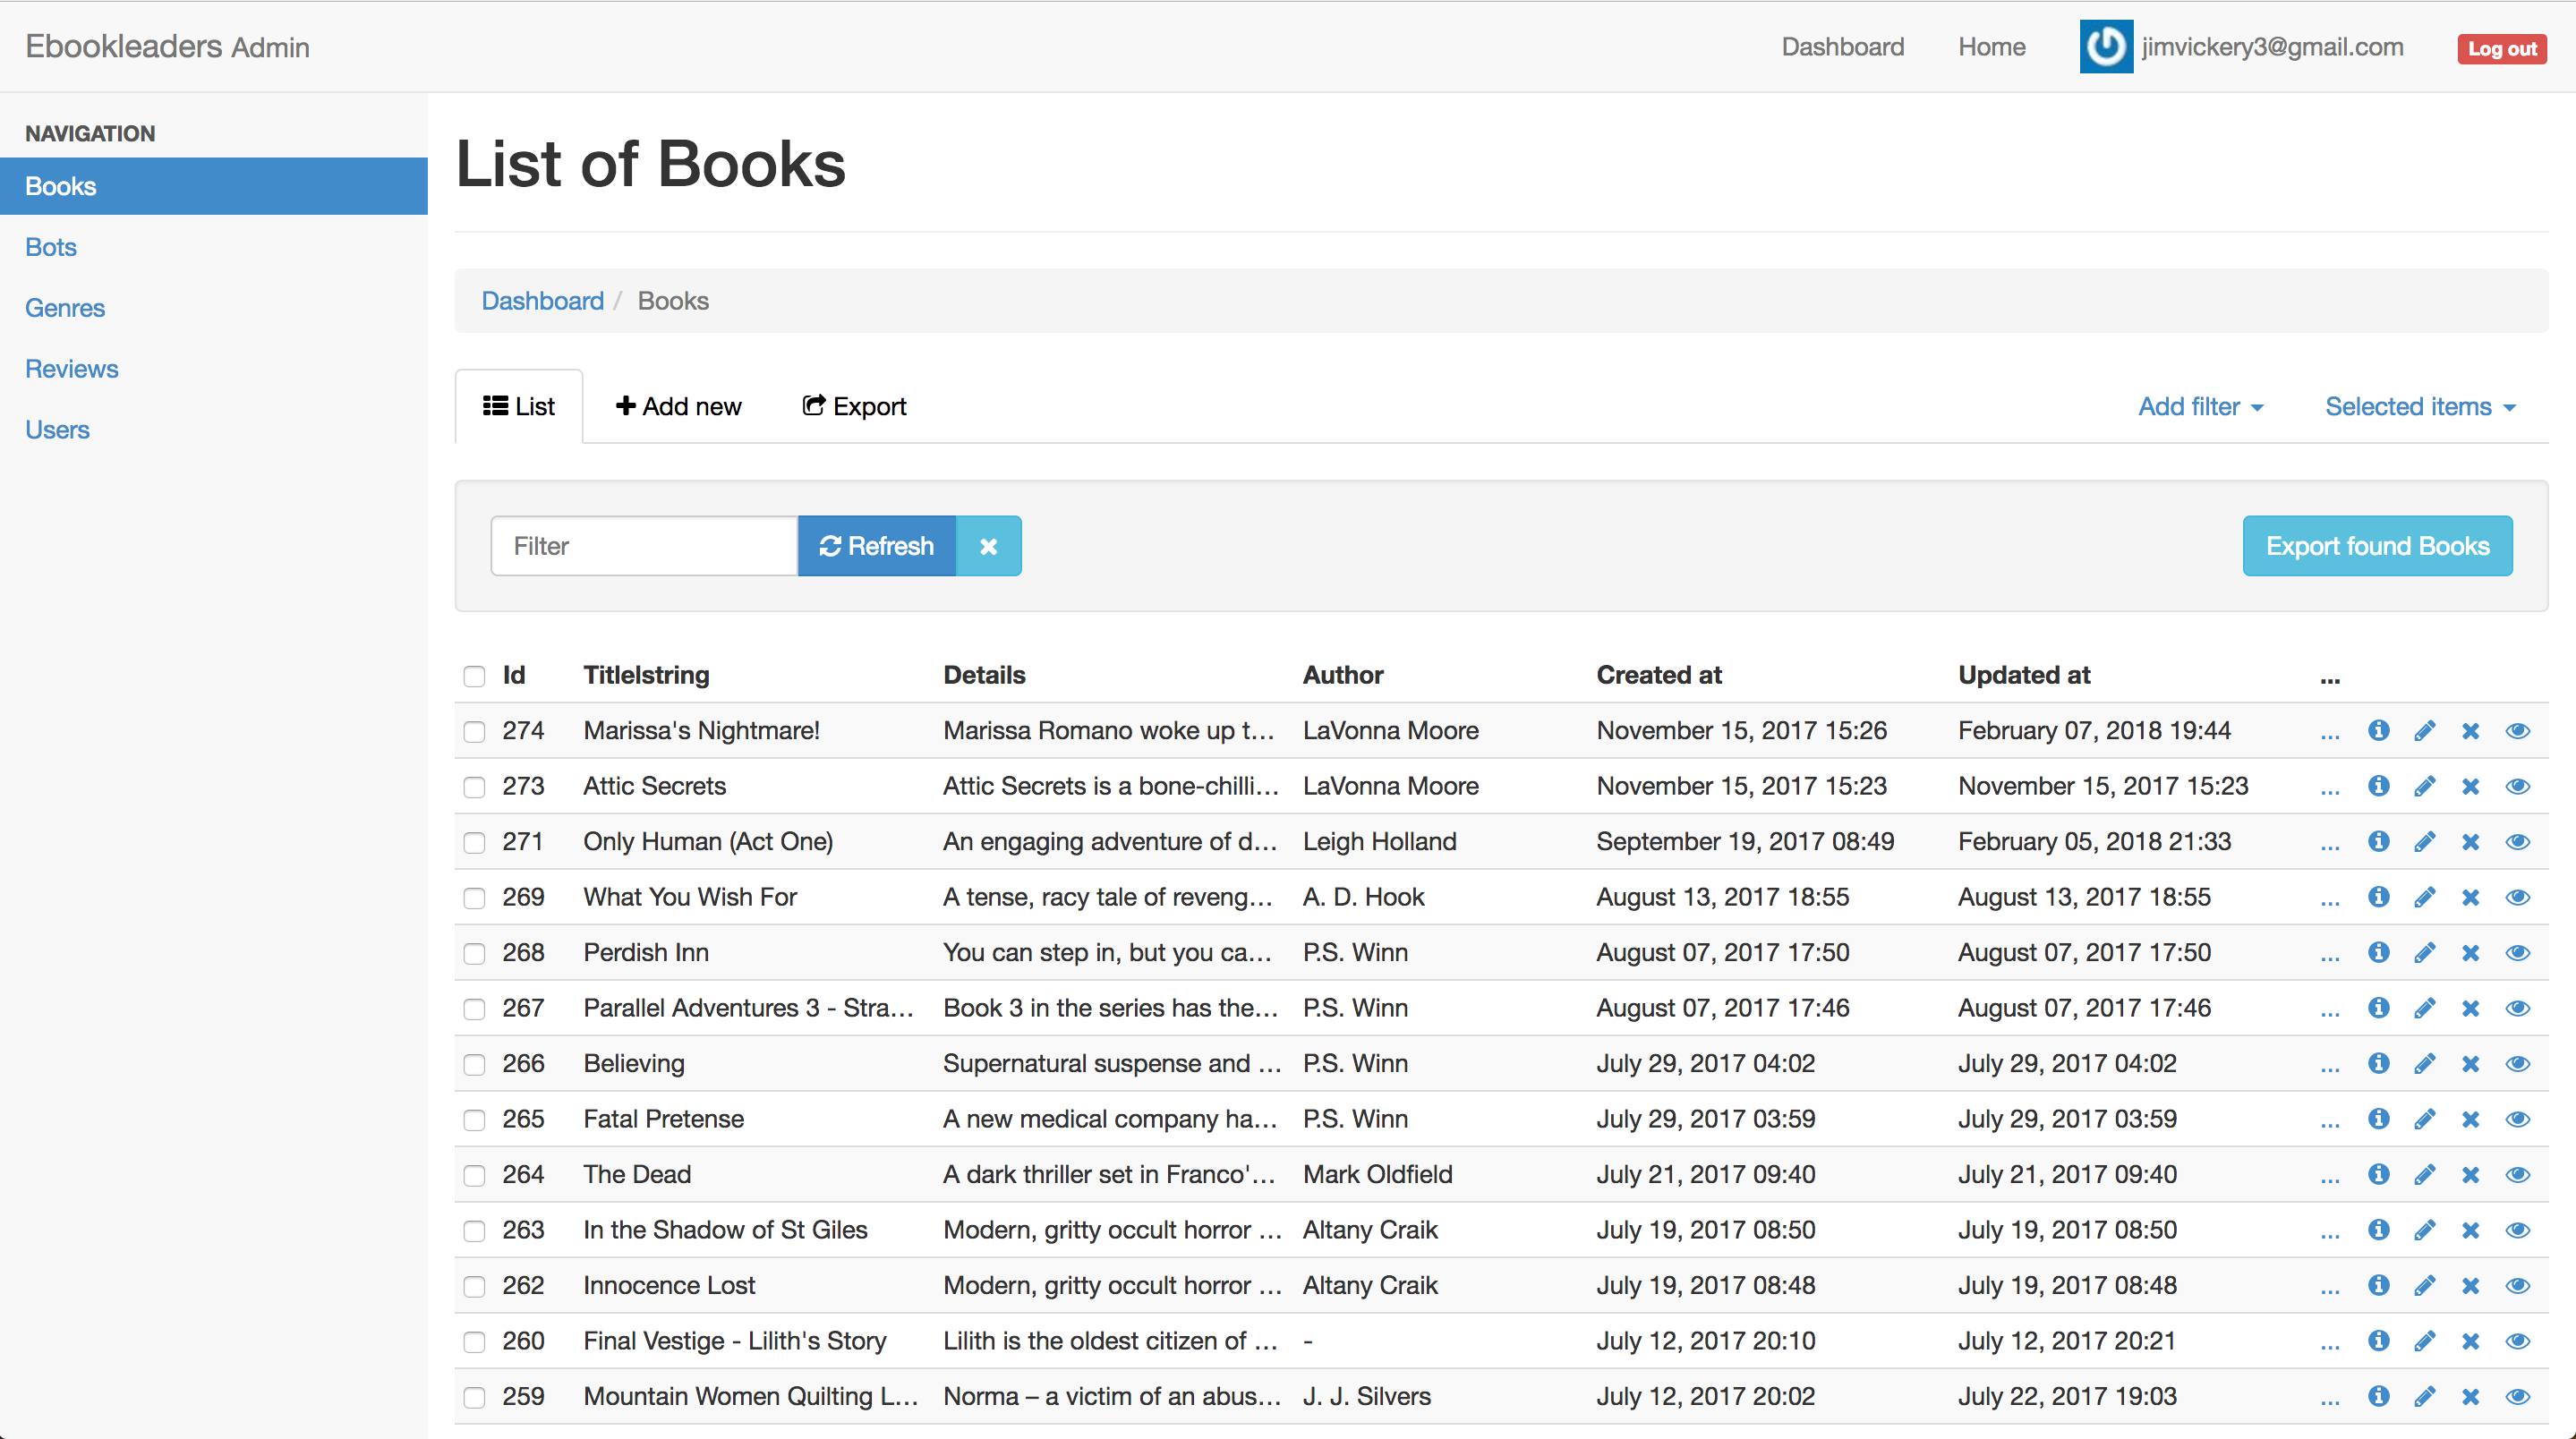The width and height of the screenshot is (2576, 1439).
Task: Edit Innocence Lost with pencil icon
Action: [2424, 1286]
